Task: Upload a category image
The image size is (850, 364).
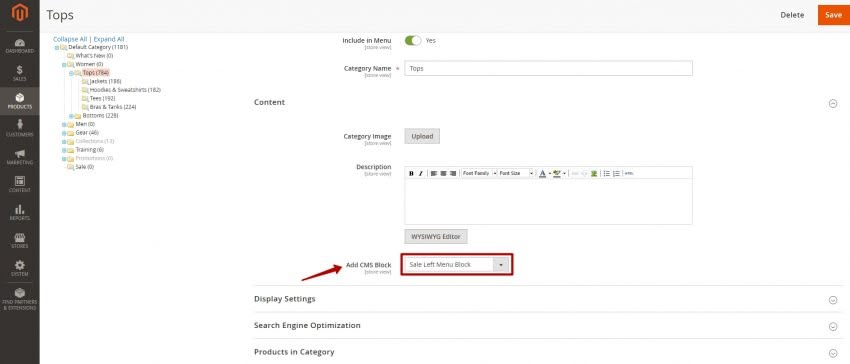Action: (x=422, y=136)
